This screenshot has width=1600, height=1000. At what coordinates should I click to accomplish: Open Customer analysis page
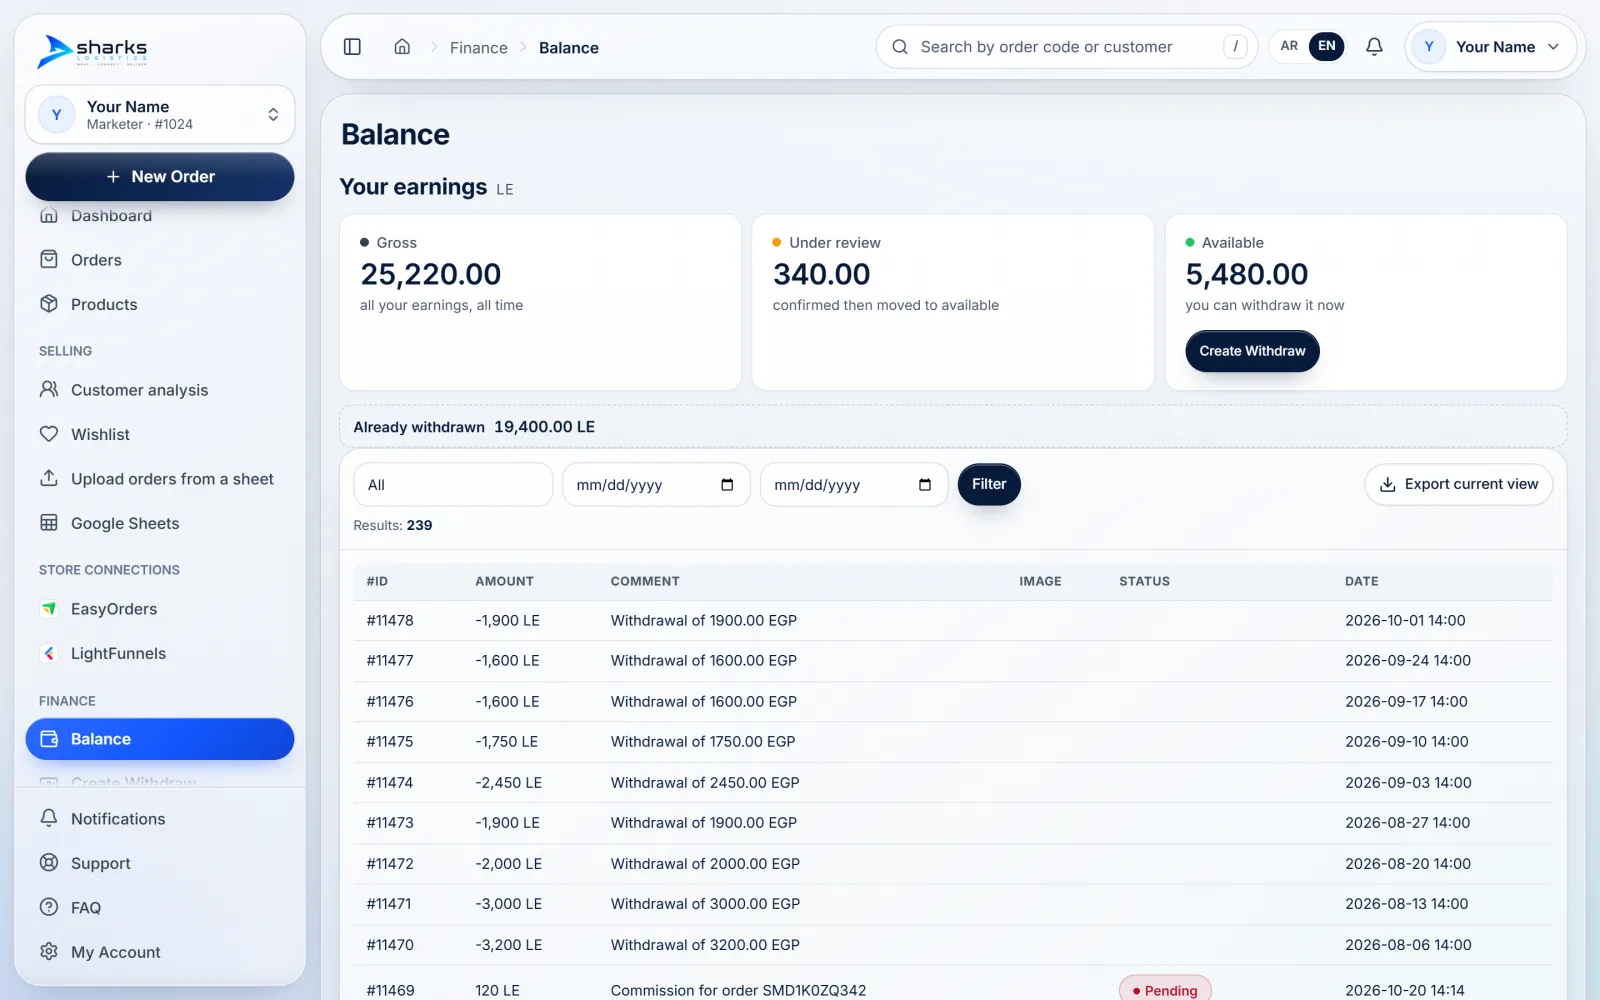tap(159, 390)
